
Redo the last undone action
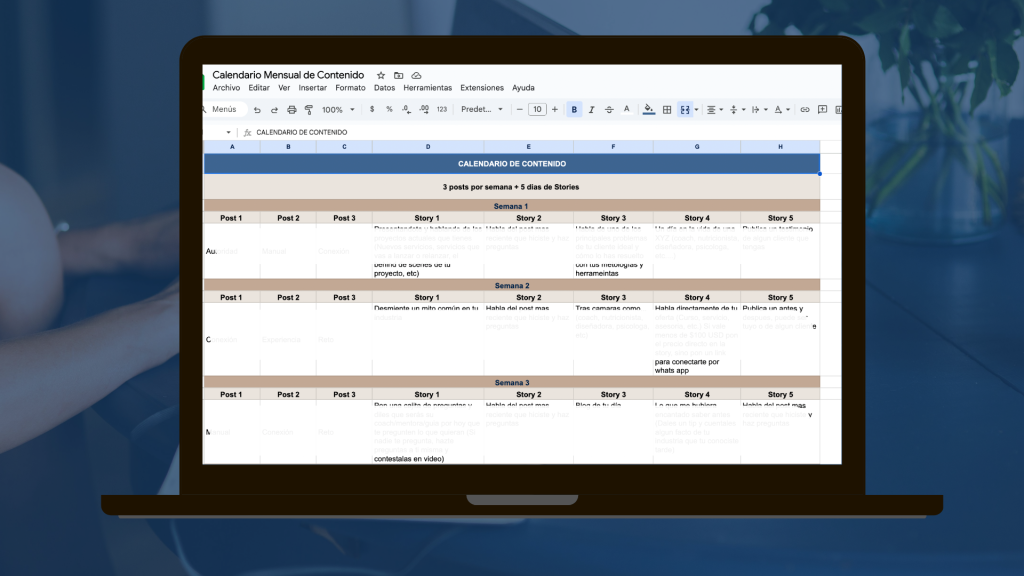tap(274, 110)
